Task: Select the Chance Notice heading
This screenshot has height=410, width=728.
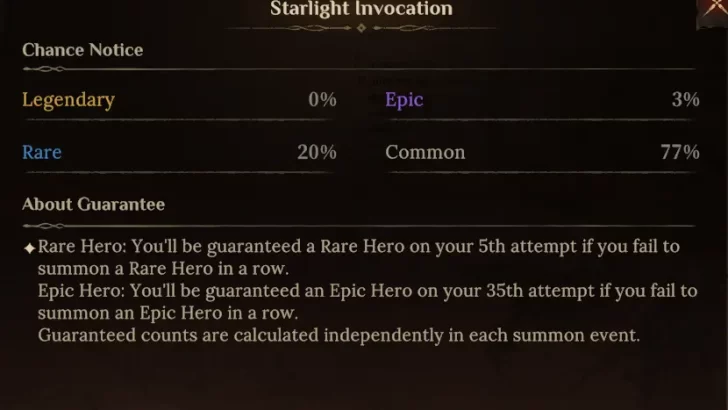Action: point(82,50)
